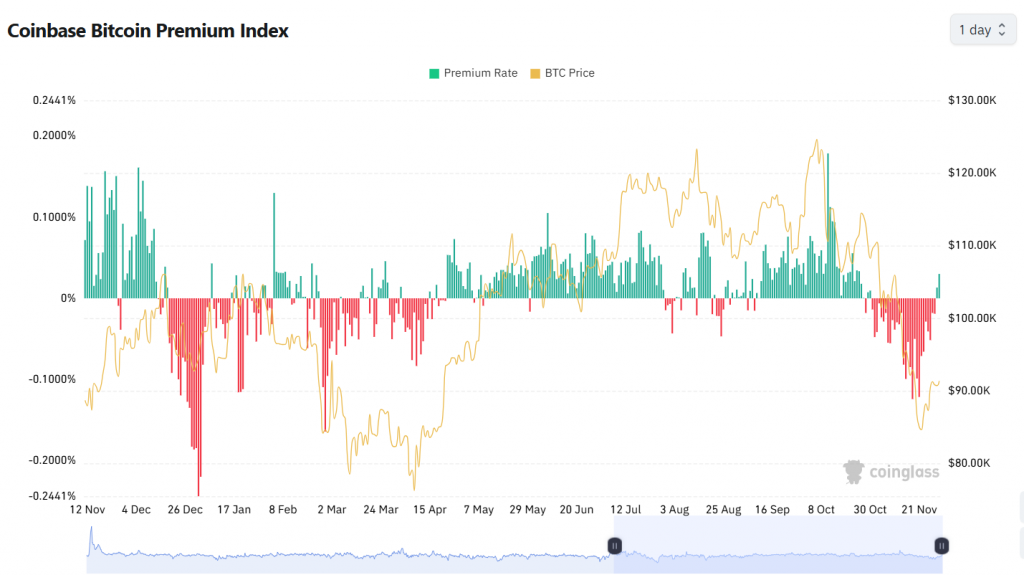Viewport: 1024px width, 575px height.
Task: Hide the BTC Price legend series
Action: click(567, 73)
